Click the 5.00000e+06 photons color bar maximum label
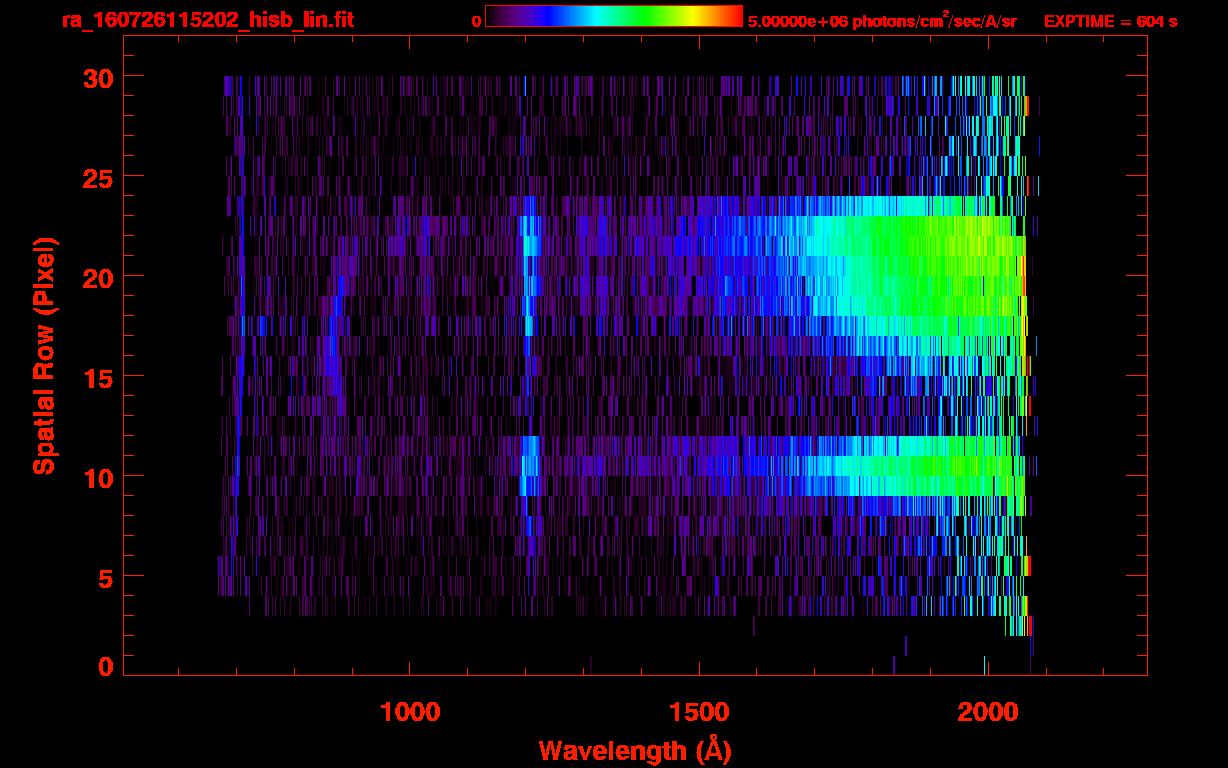 [x=882, y=21]
